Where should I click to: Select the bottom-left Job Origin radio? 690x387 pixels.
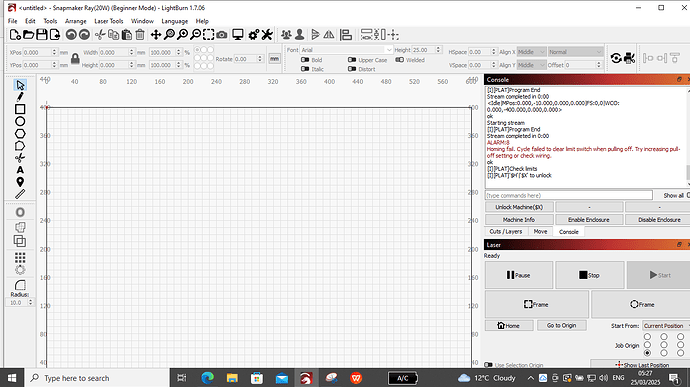tap(647, 353)
